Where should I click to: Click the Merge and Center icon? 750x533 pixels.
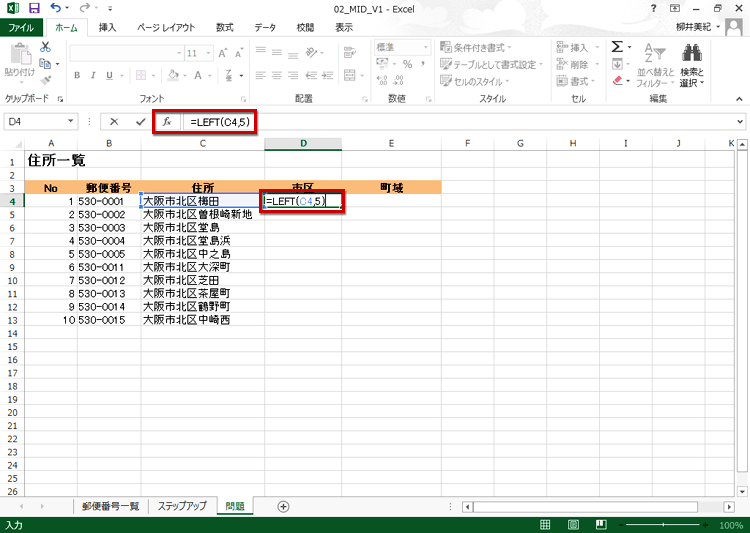[x=350, y=75]
